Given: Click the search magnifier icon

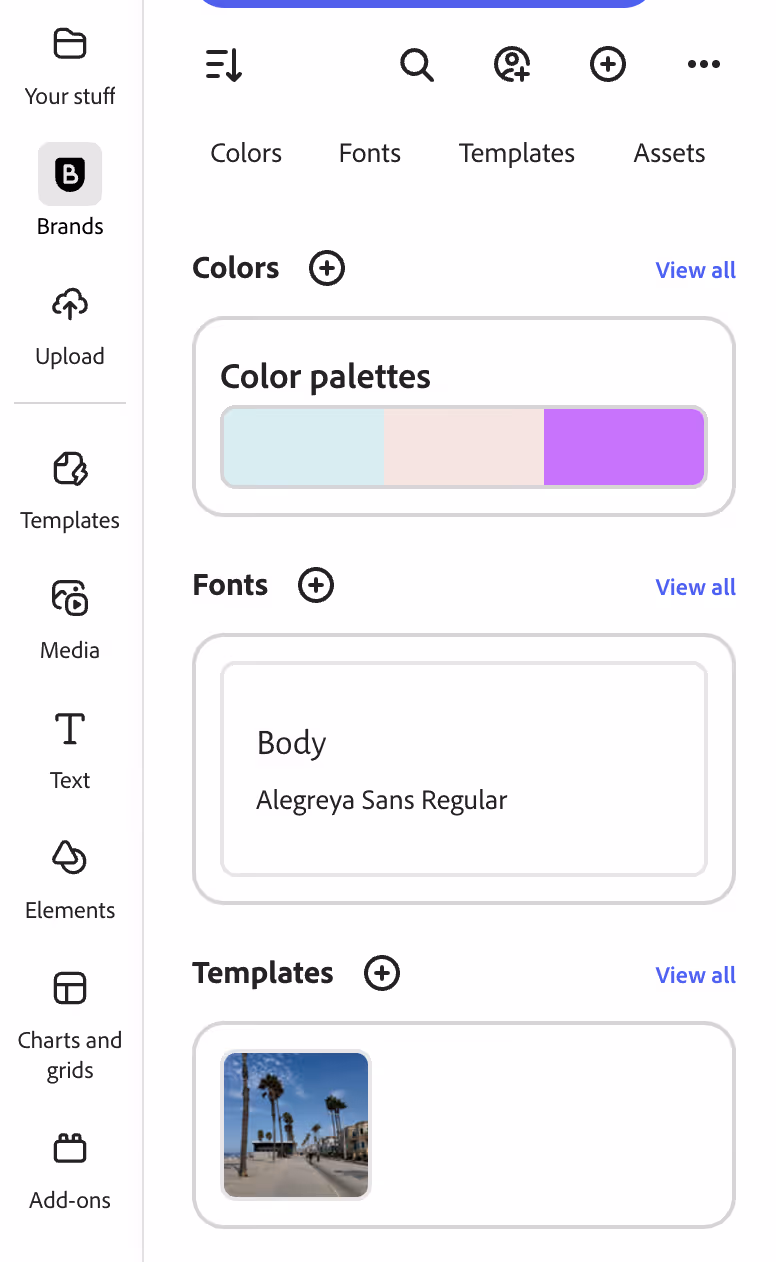Looking at the screenshot, I should 417,65.
